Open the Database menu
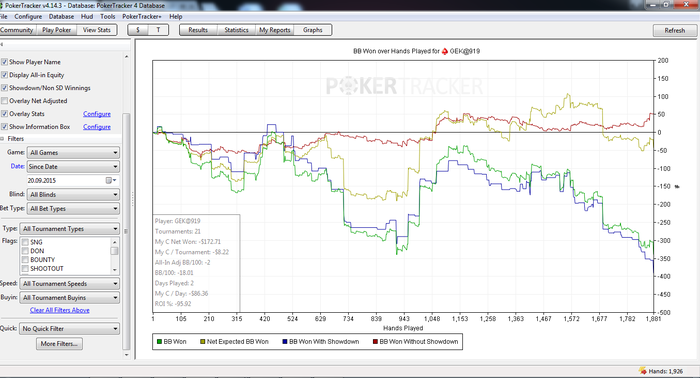Viewport: 700px width, 378px height. click(x=61, y=17)
